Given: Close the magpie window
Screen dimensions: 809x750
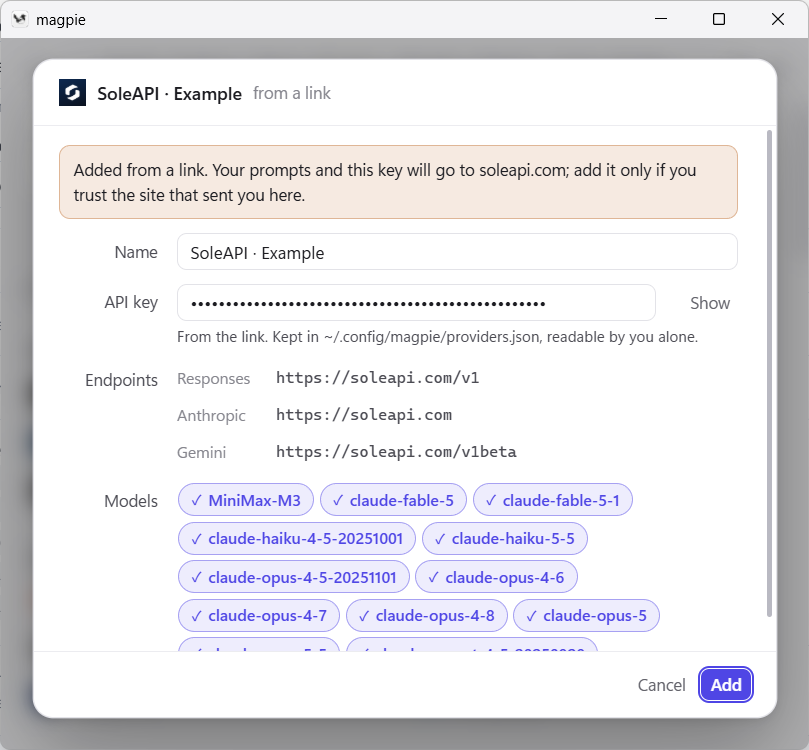Looking at the screenshot, I should click(778, 19).
